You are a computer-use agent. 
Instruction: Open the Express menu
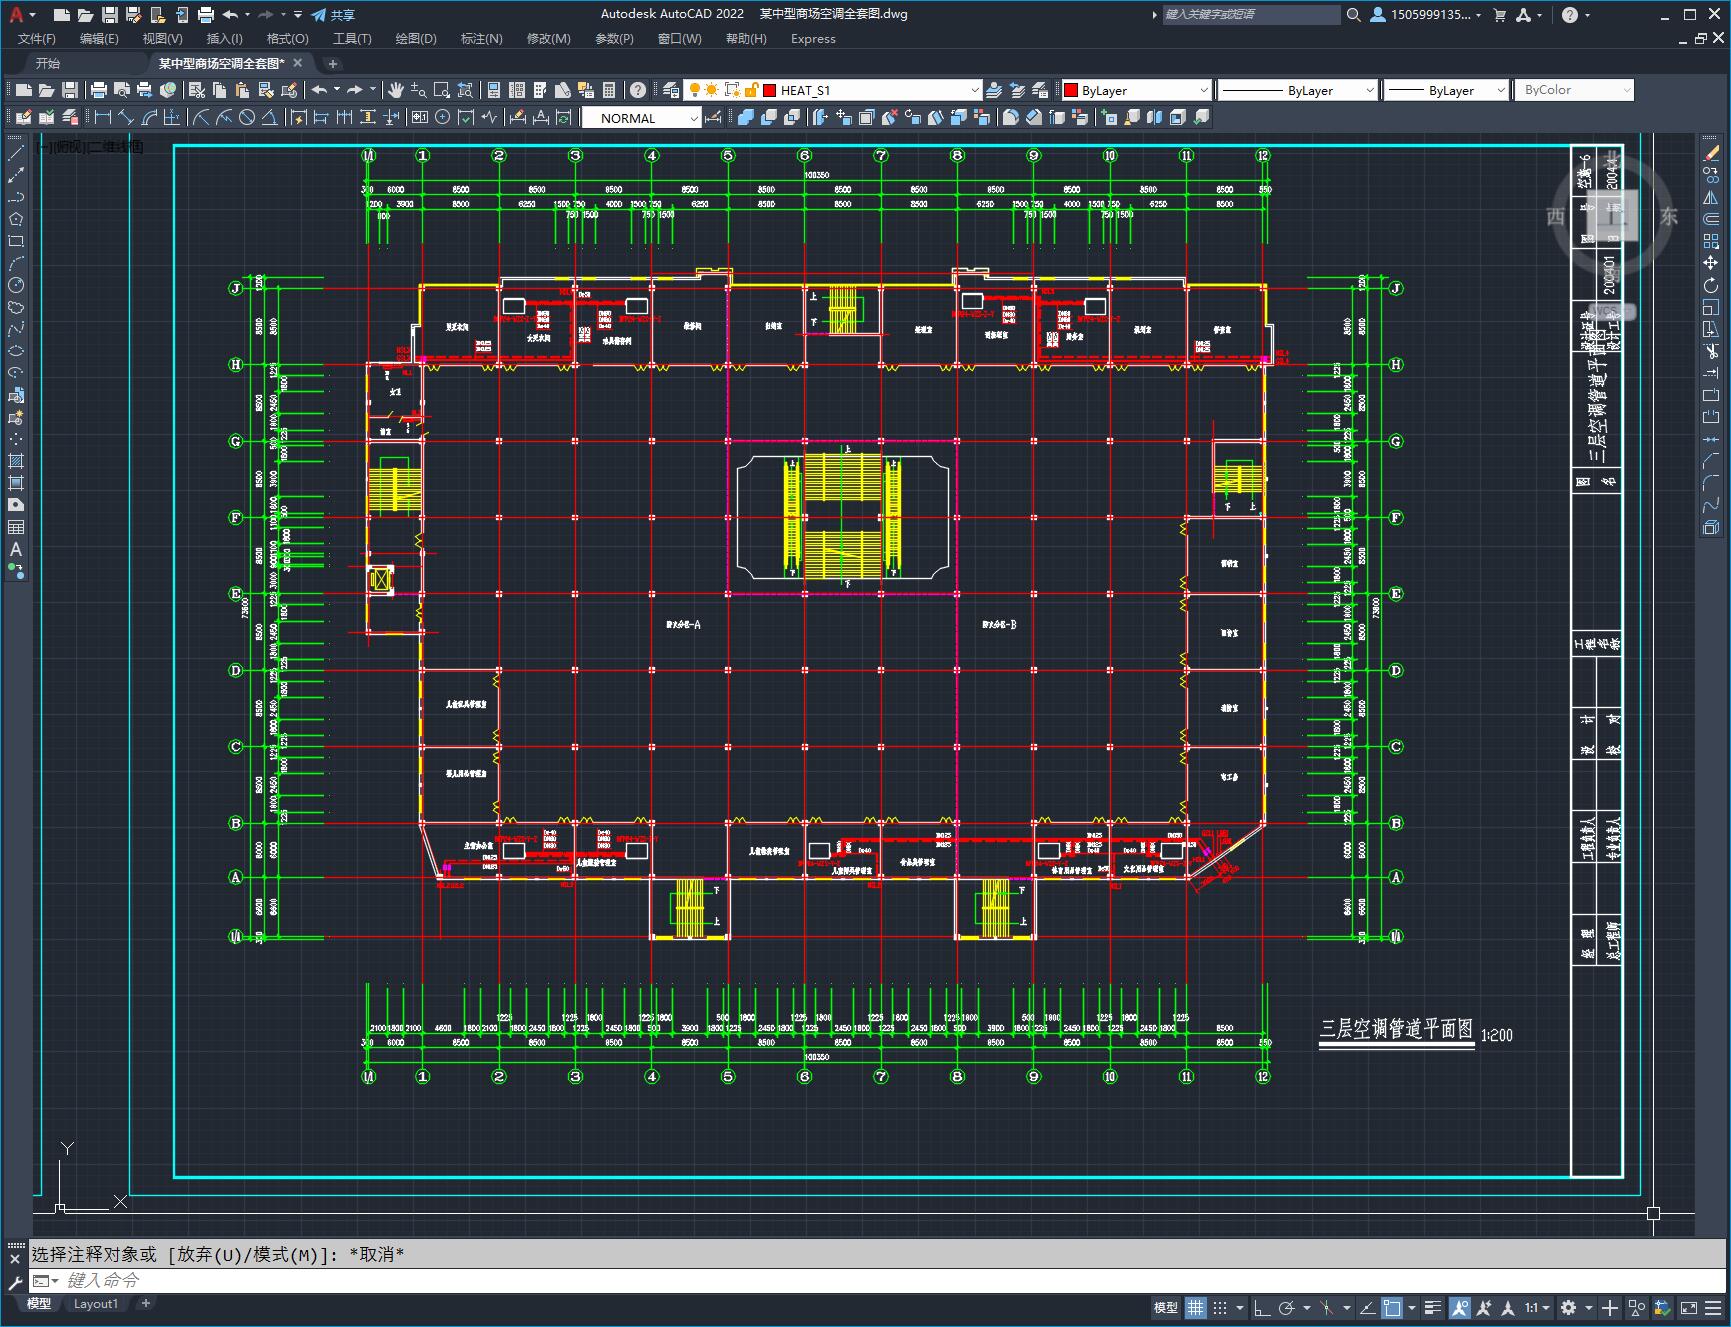click(813, 39)
